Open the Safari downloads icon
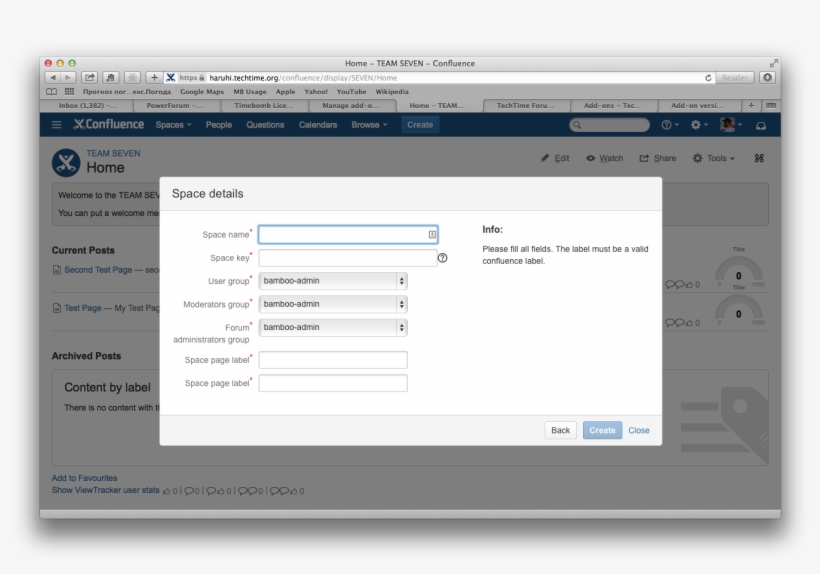Image resolution: width=820 pixels, height=574 pixels. tap(768, 77)
